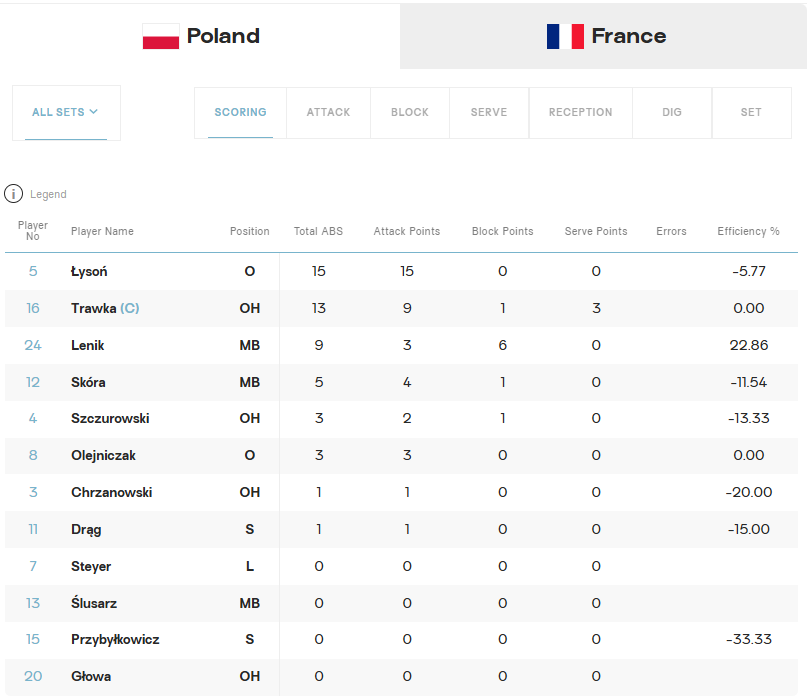Select the Poland team tab

point(200,36)
